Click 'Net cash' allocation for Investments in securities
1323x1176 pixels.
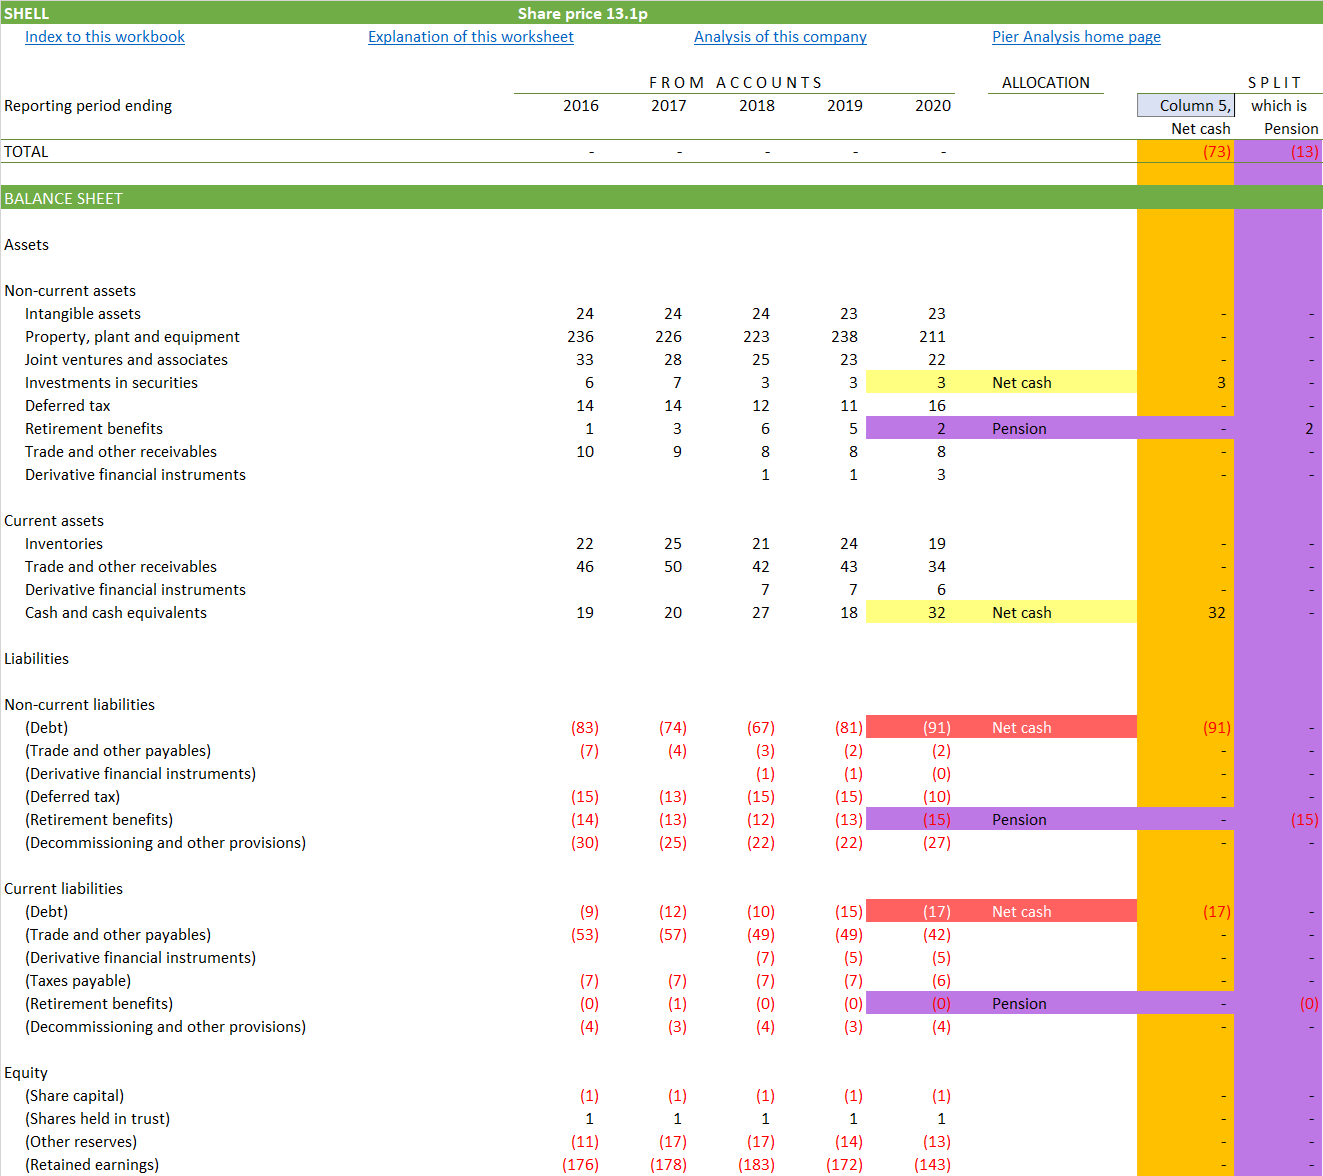pyautogui.click(x=1022, y=382)
